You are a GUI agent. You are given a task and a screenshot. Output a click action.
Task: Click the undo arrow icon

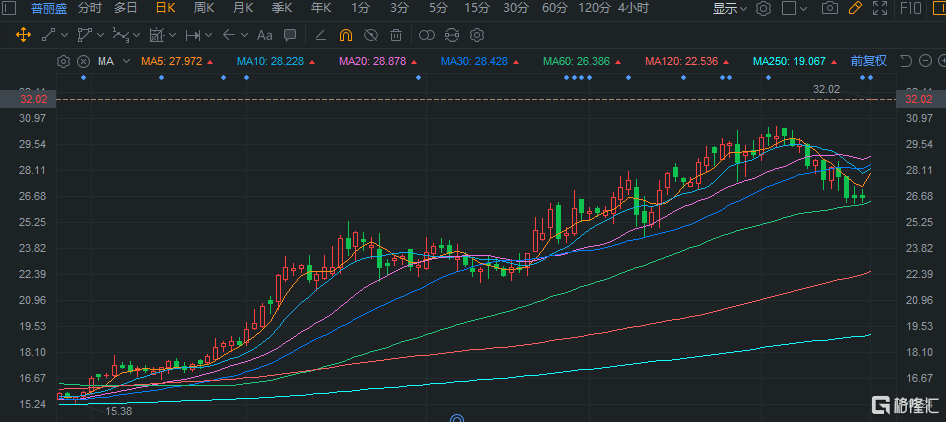pyautogui.click(x=906, y=61)
